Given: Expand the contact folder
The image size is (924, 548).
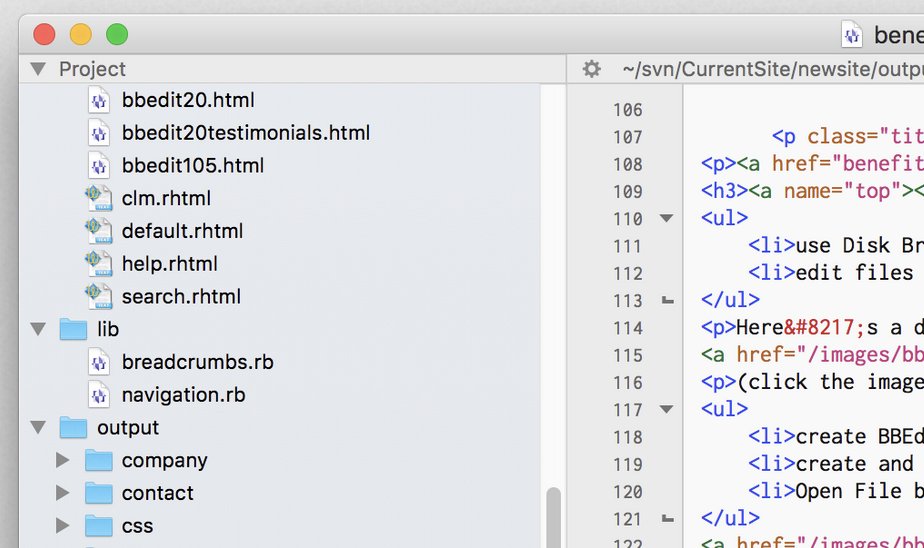Looking at the screenshot, I should click(x=62, y=493).
